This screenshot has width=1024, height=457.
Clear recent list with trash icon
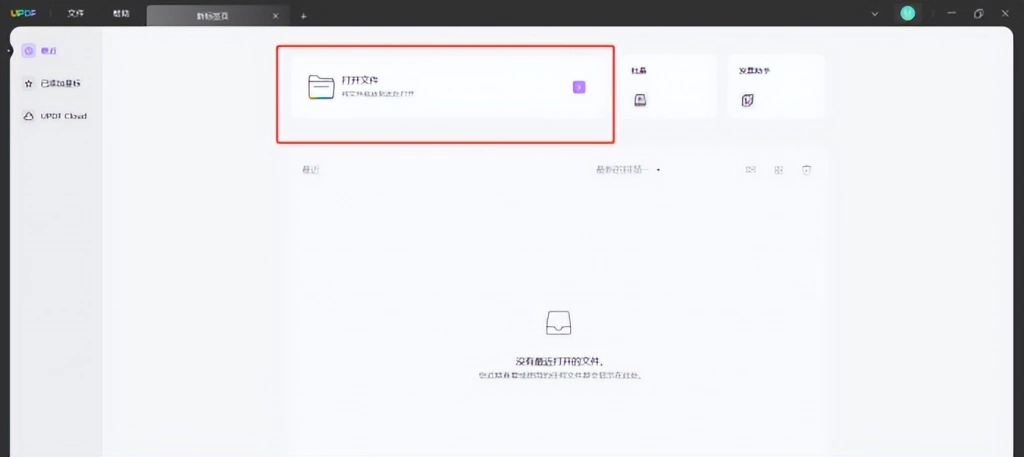(807, 170)
